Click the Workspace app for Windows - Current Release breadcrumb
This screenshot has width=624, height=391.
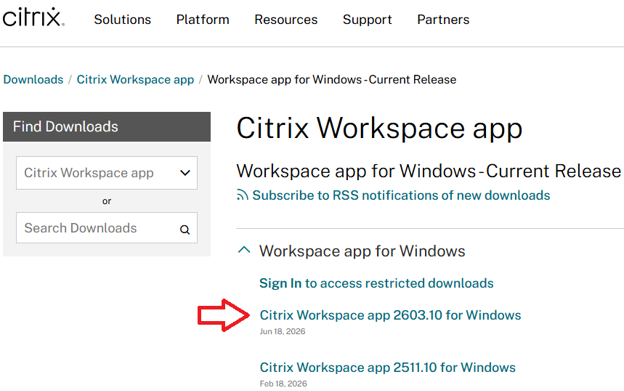332,80
